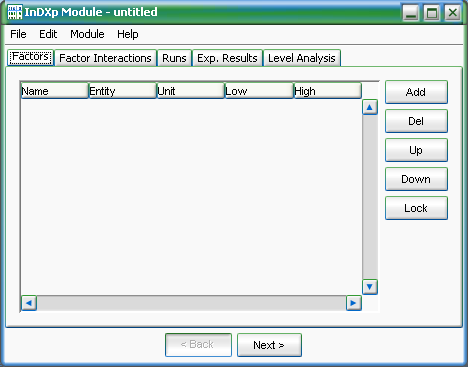
Task: Click the vertical scrollbar down arrow
Action: click(370, 287)
